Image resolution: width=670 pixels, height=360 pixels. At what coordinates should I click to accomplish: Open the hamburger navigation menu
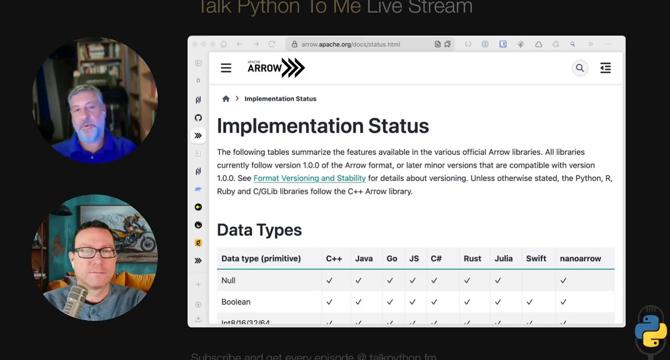coord(226,68)
